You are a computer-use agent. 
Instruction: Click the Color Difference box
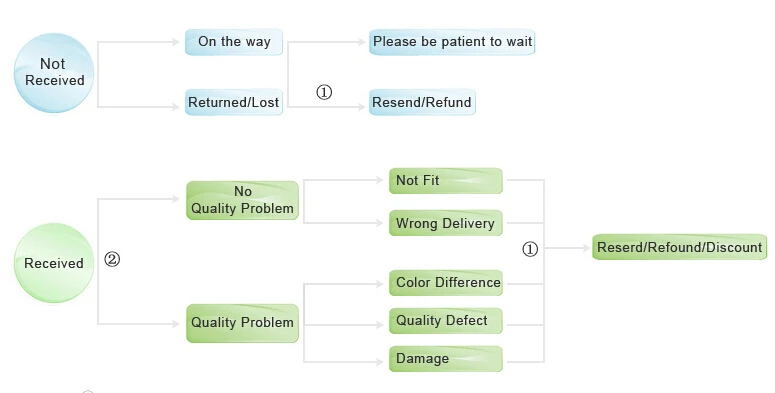pos(446,283)
